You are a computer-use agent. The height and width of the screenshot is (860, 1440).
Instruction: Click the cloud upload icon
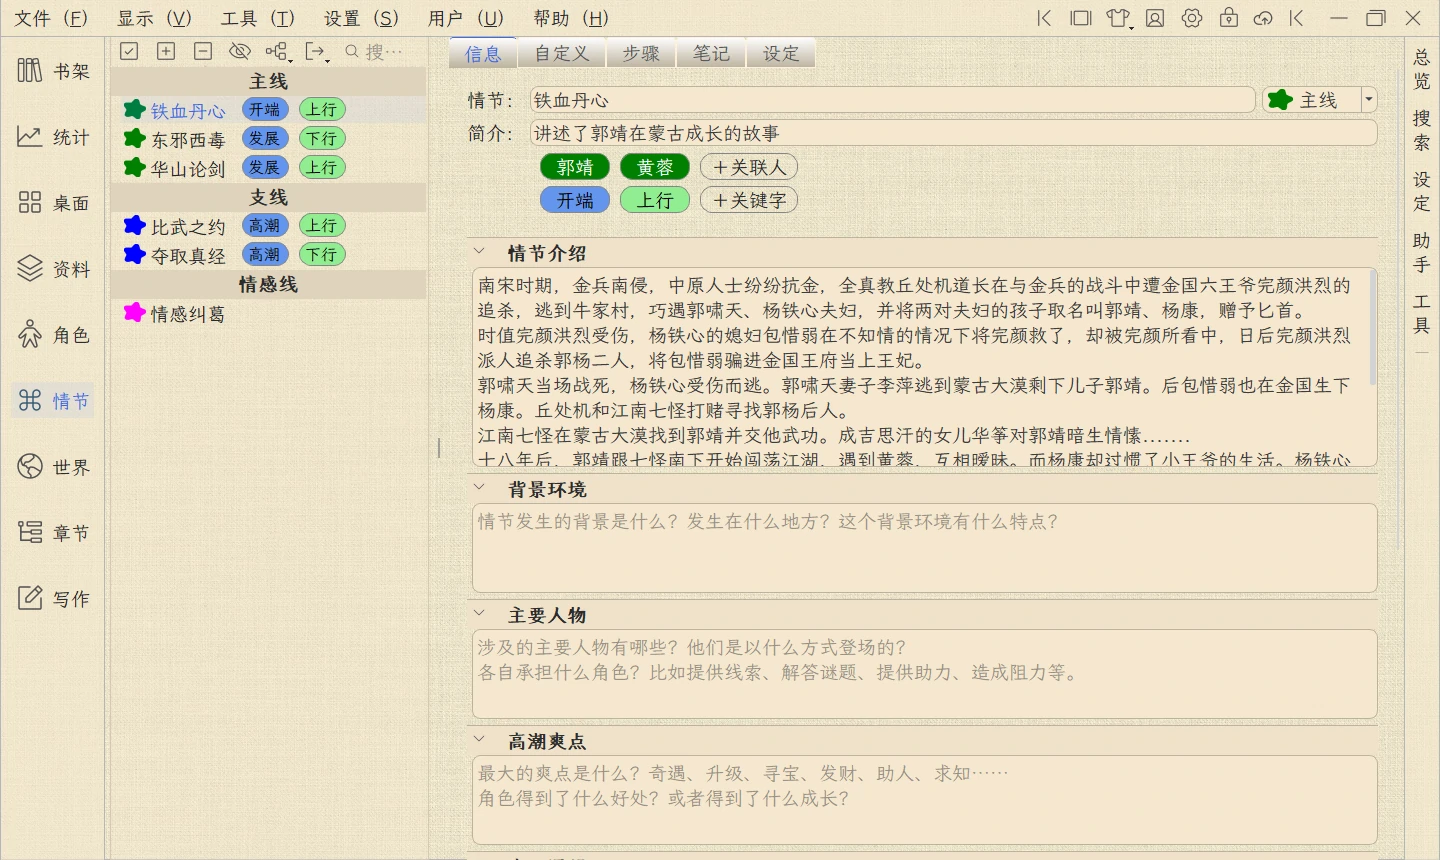(x=1263, y=18)
